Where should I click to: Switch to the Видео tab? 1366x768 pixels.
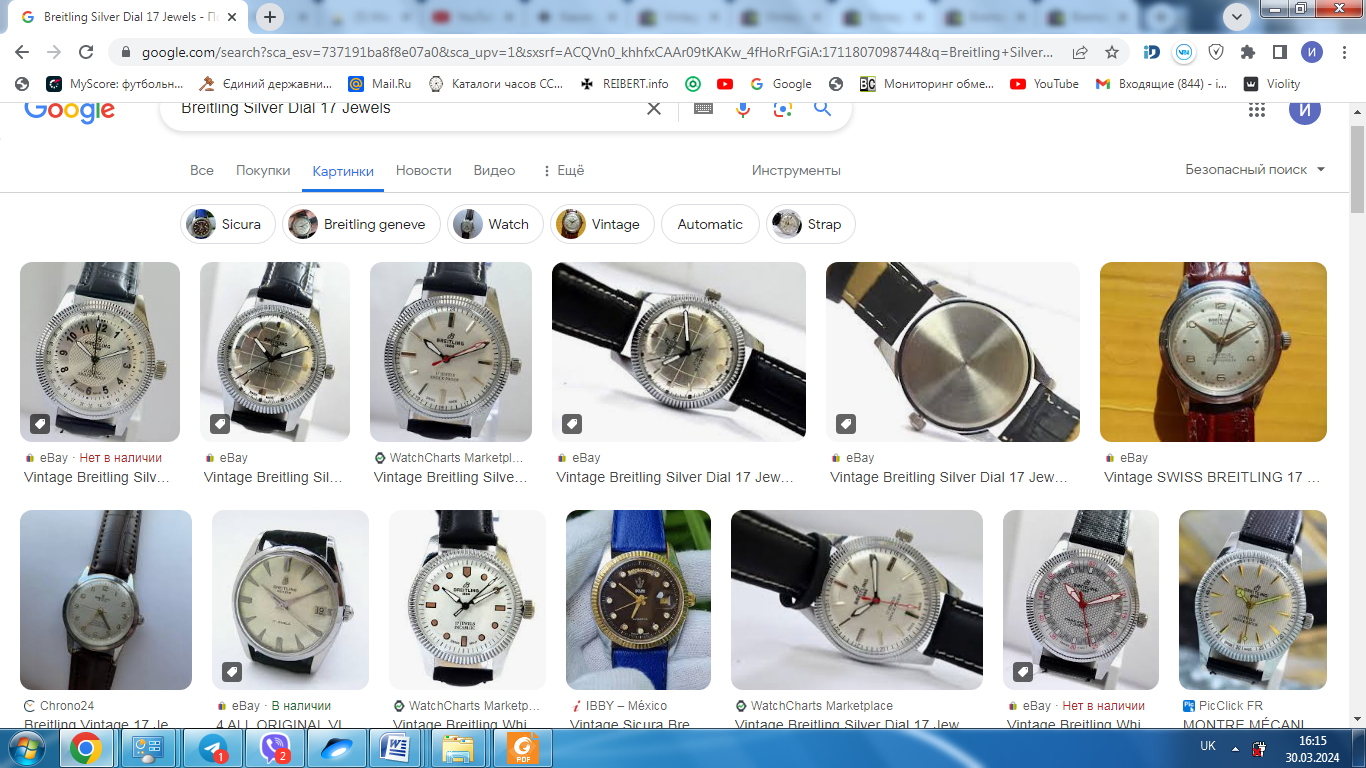494,171
